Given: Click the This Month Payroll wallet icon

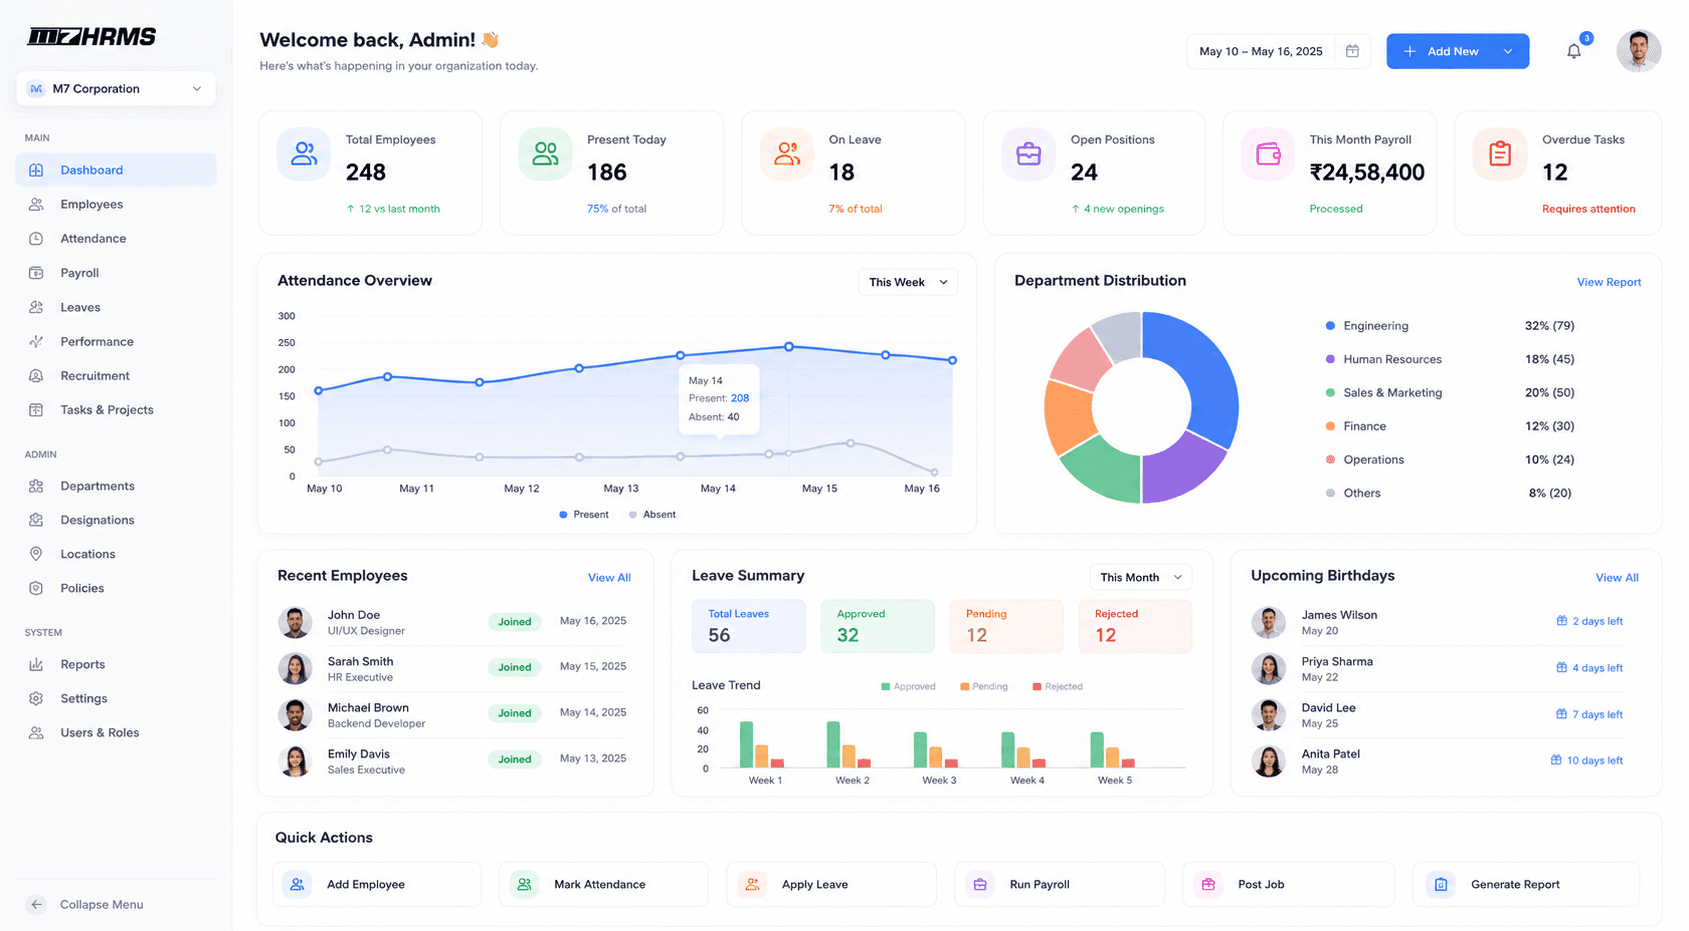Looking at the screenshot, I should tap(1268, 154).
